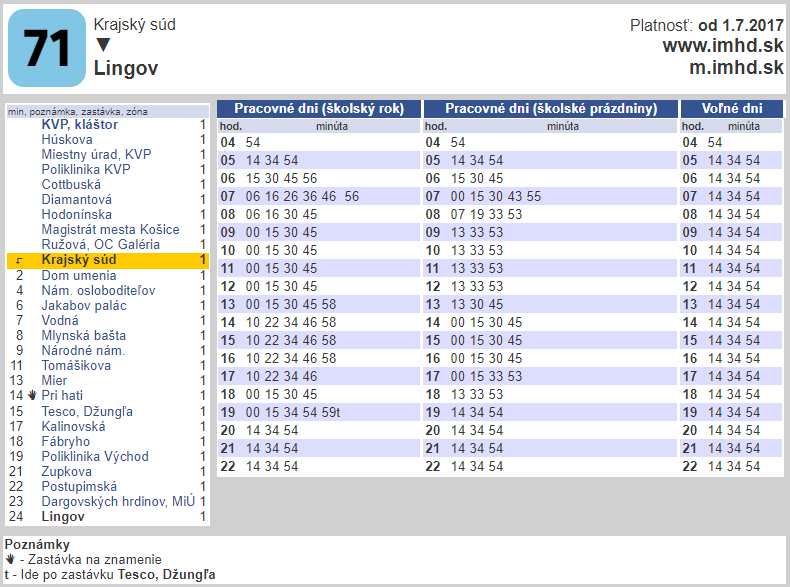The image size is (790, 587).
Task: Click the 59t departure in the 19 hour row
Action: (331, 412)
